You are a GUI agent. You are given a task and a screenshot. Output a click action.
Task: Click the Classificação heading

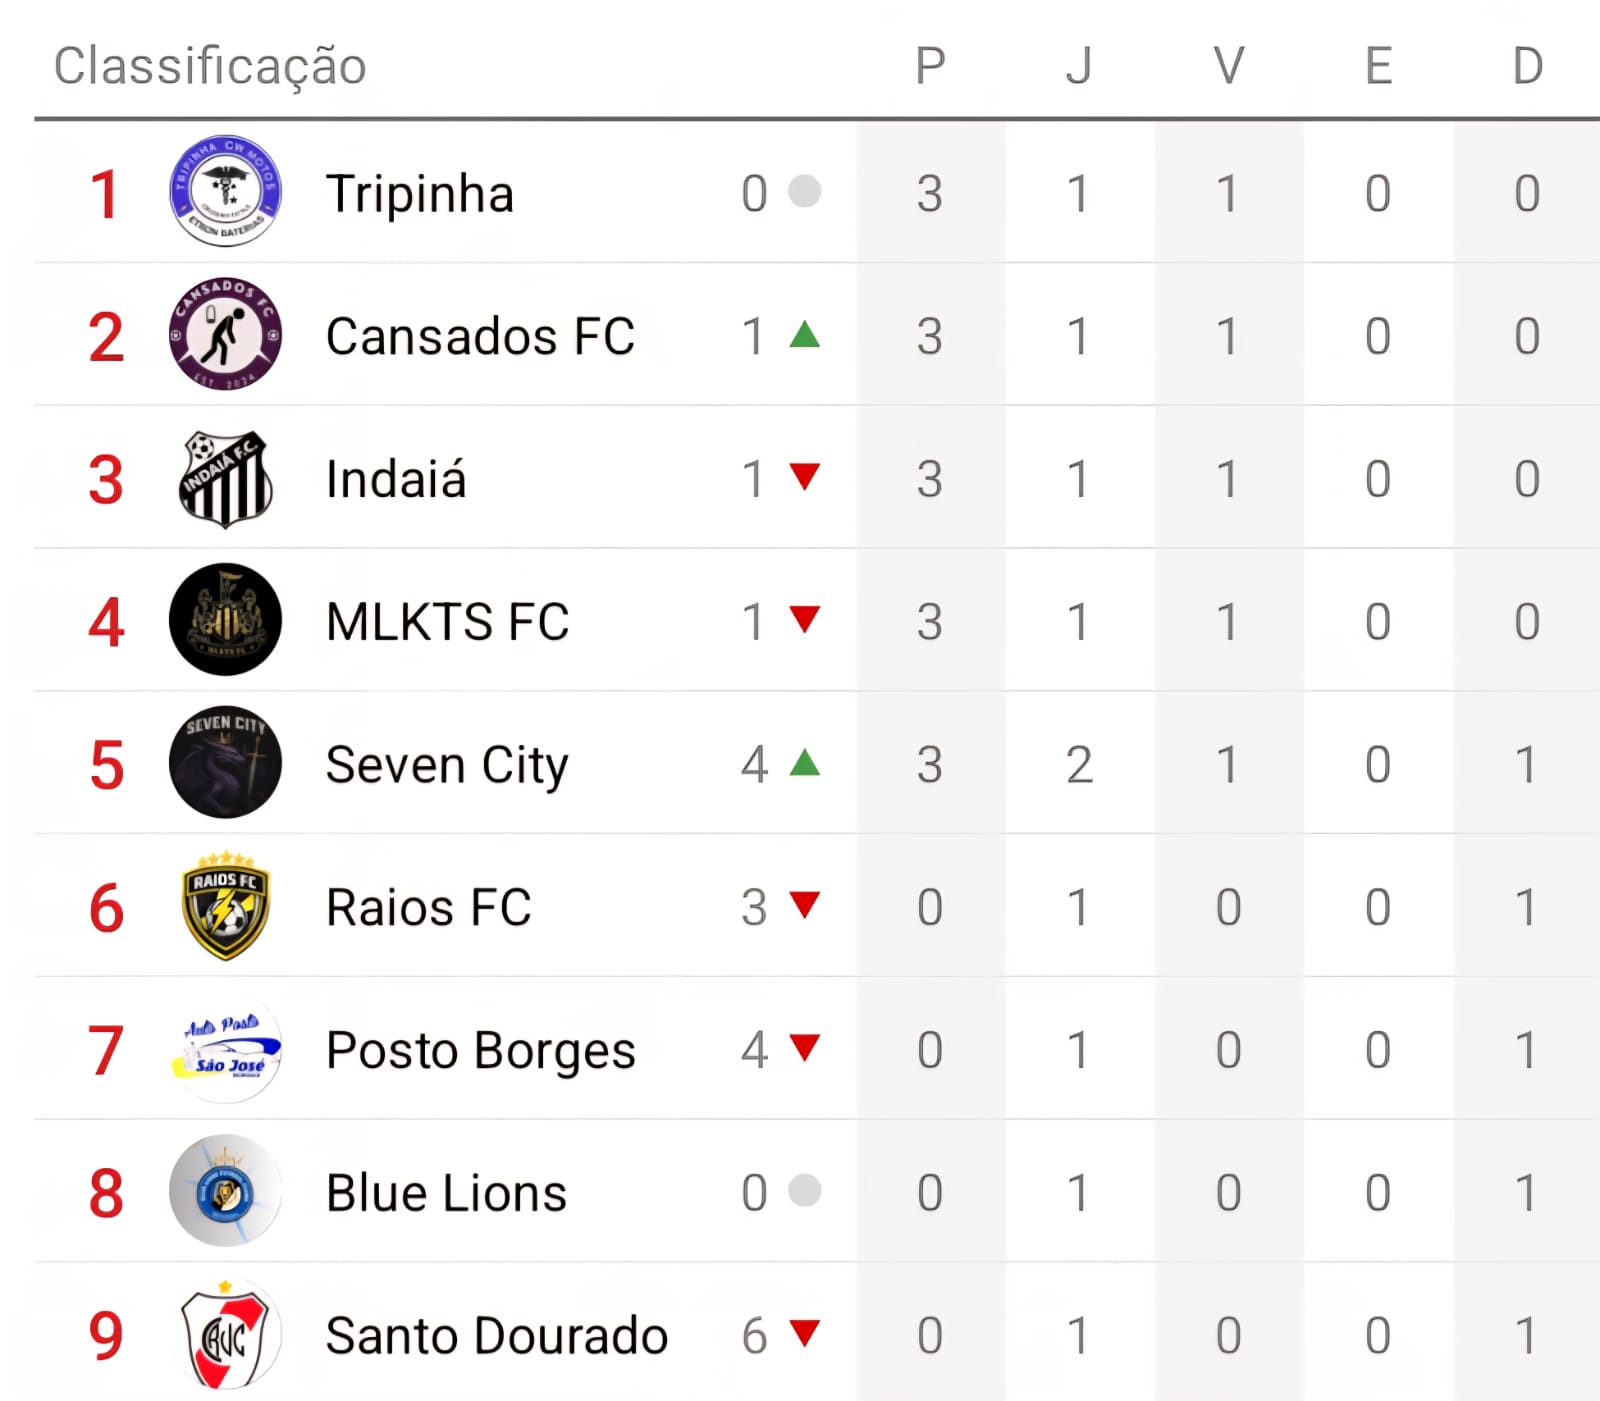point(210,66)
